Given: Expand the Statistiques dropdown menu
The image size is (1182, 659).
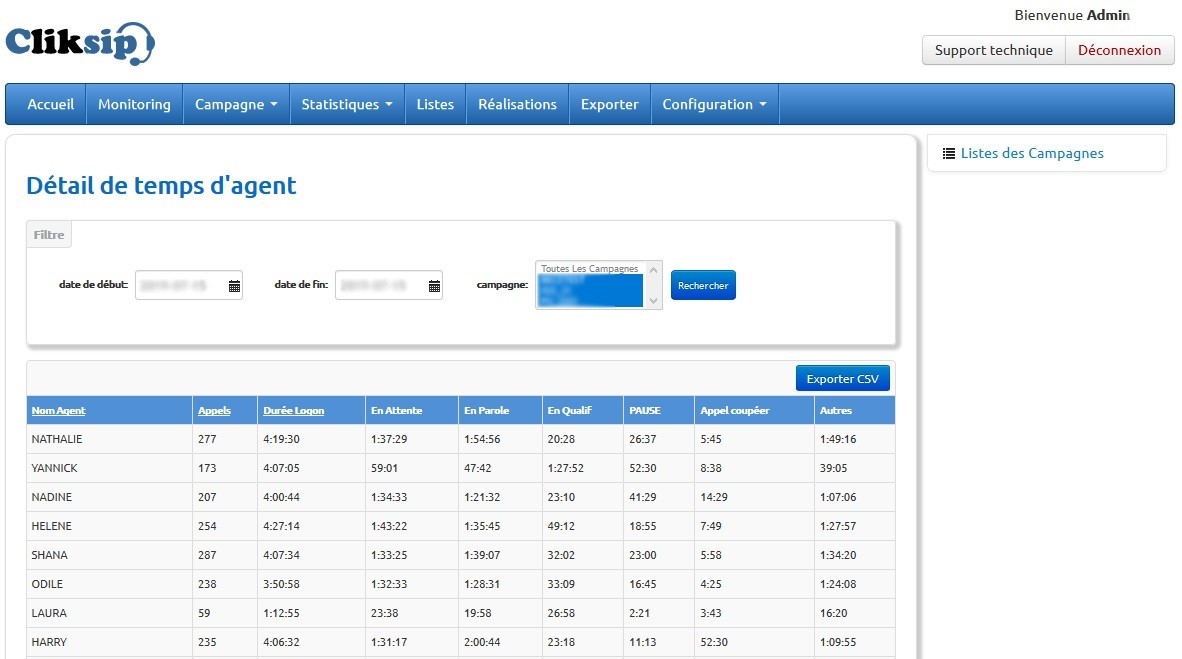Looking at the screenshot, I should (x=346, y=104).
